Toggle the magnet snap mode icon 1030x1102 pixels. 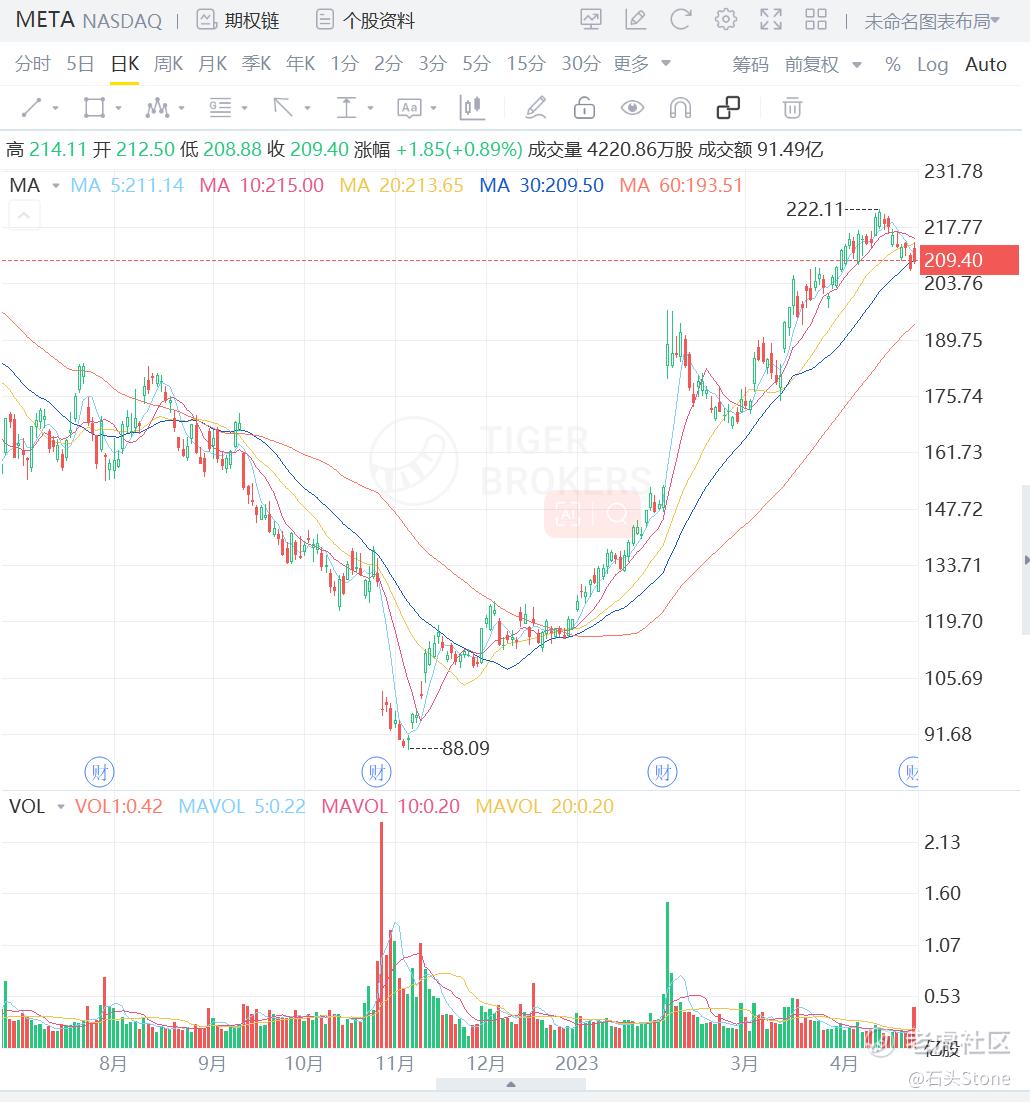680,108
